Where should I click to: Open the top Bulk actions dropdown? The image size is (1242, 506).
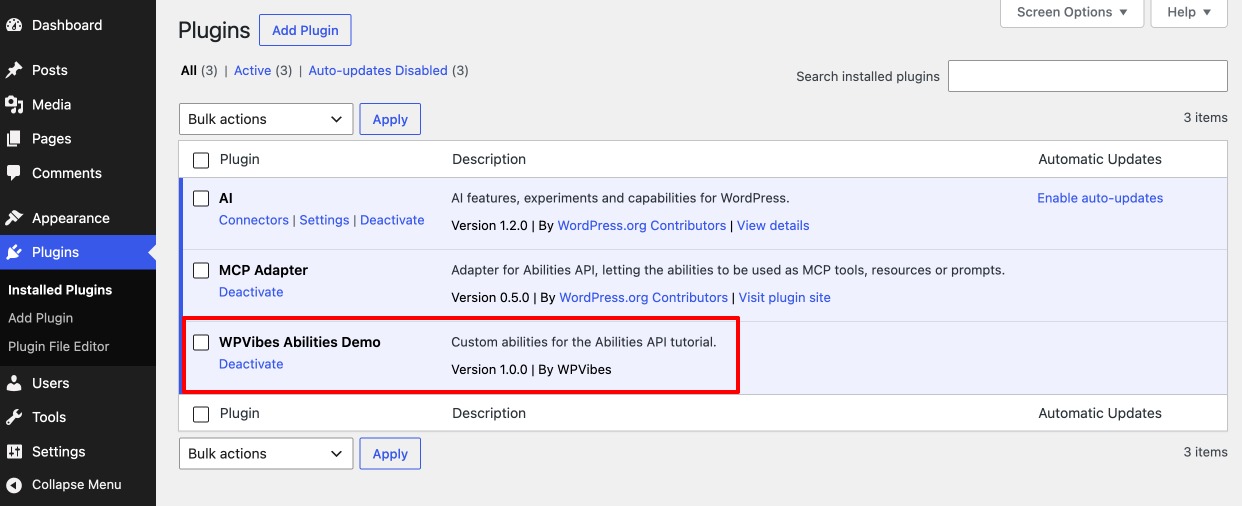(x=266, y=119)
